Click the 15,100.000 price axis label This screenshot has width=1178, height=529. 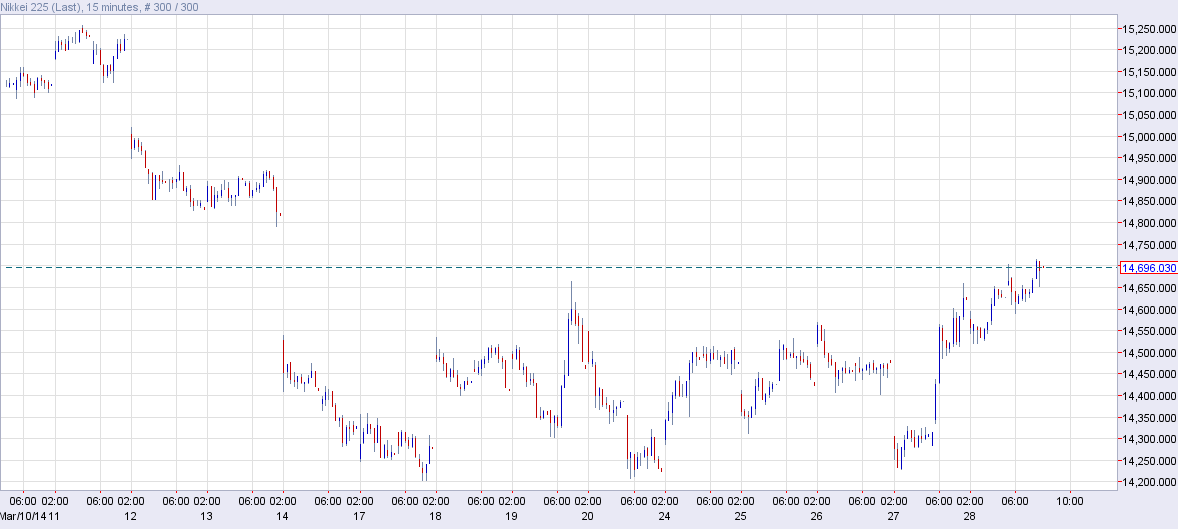point(1148,94)
